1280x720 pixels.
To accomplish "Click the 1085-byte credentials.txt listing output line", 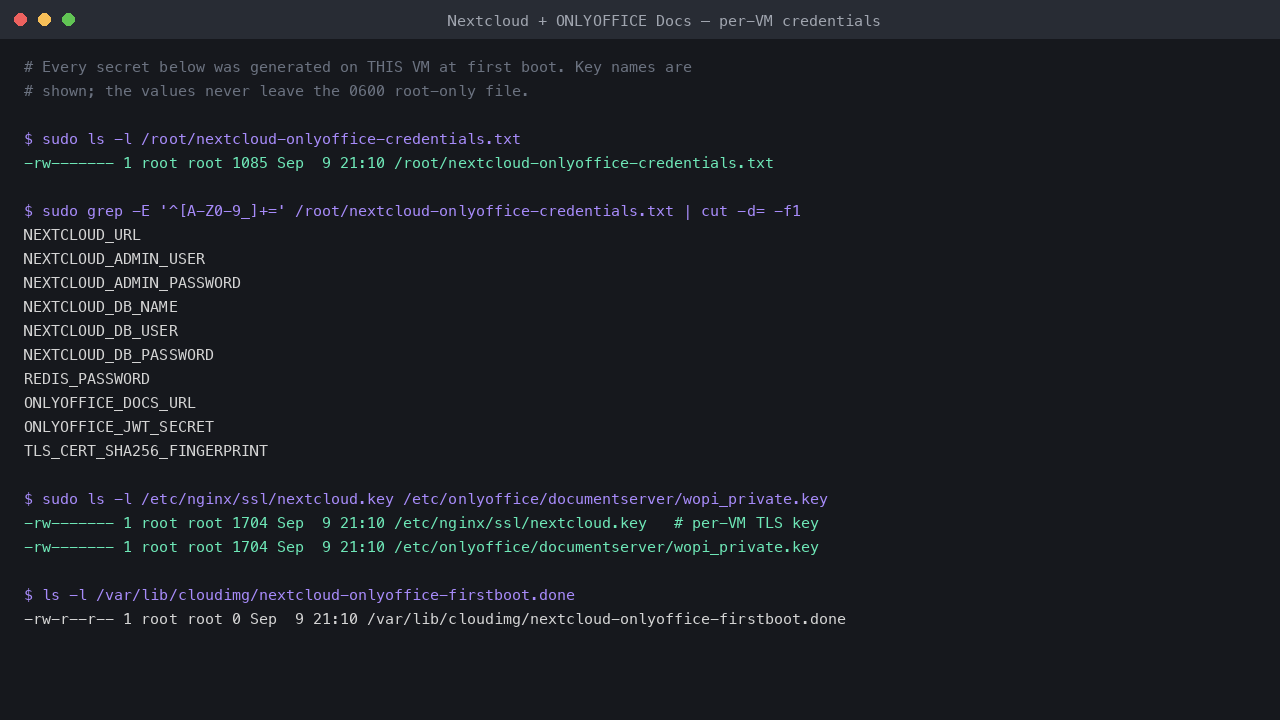I will point(399,163).
